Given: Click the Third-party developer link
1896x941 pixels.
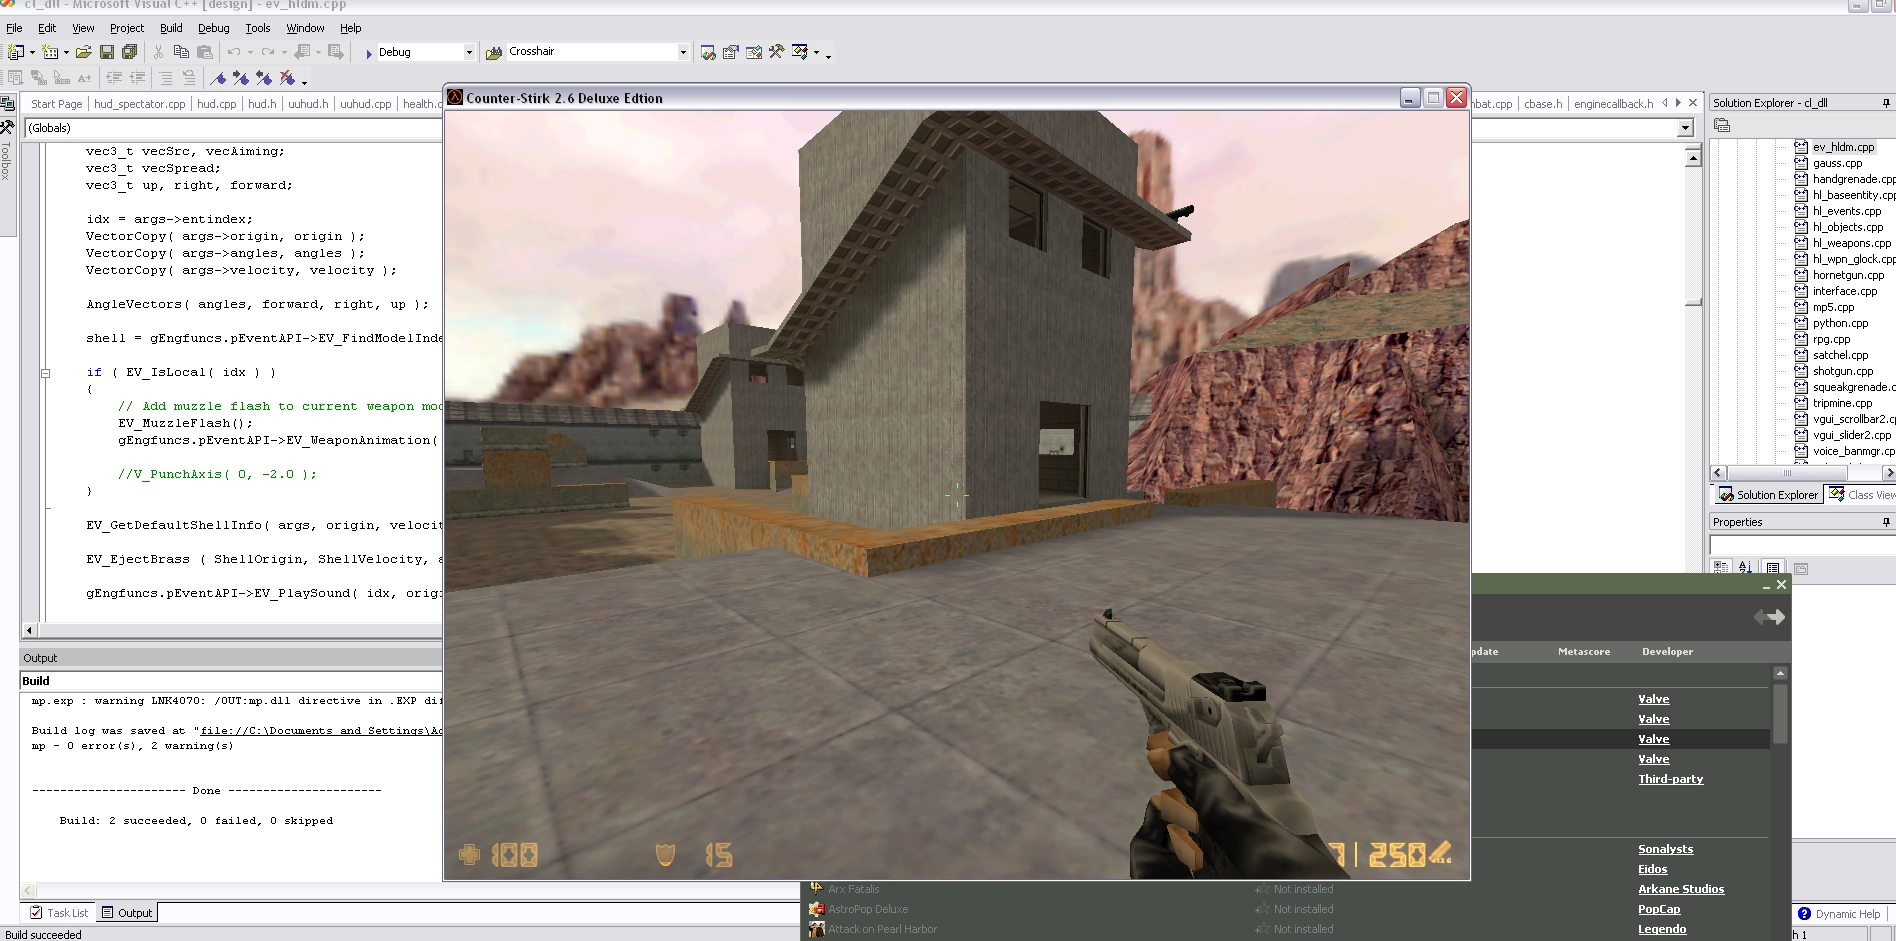Looking at the screenshot, I should coord(1670,779).
